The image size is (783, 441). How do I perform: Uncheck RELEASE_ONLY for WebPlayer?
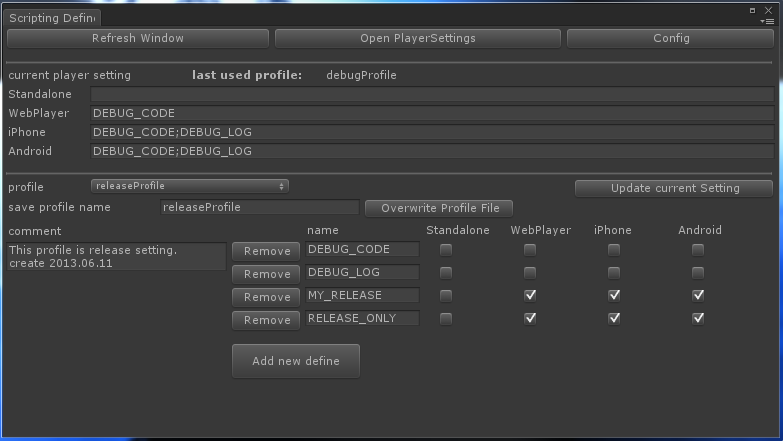tap(530, 319)
